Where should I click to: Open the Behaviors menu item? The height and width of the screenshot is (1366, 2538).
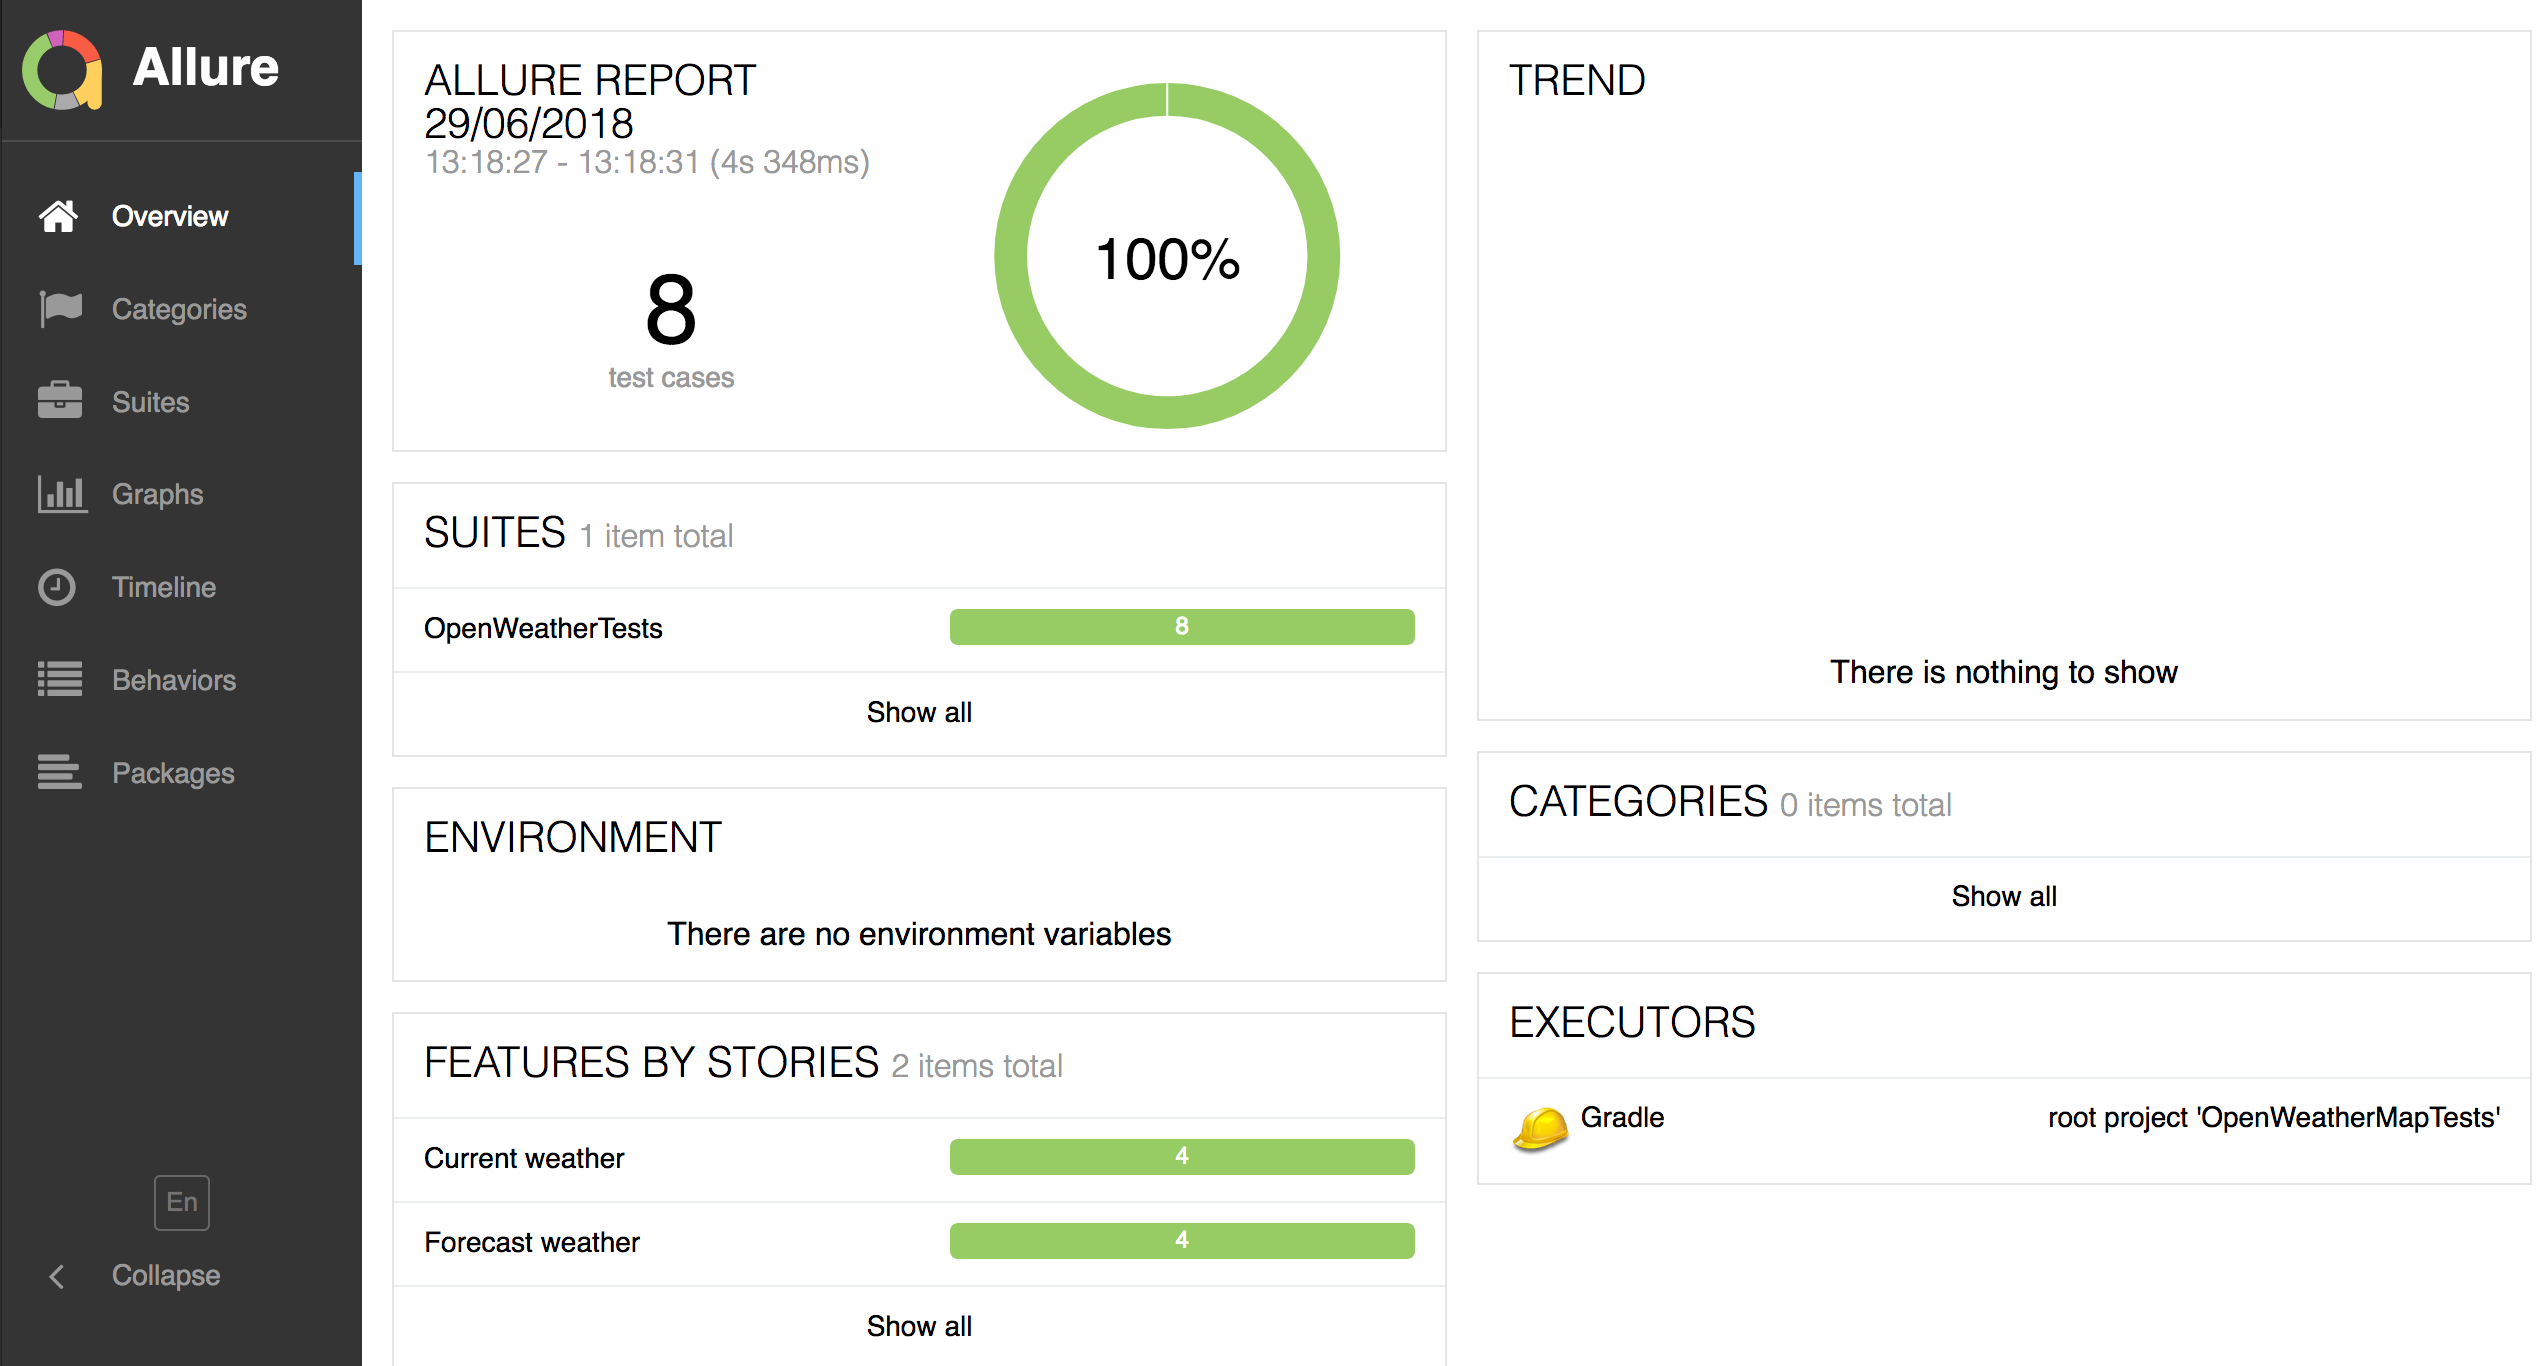coord(174,680)
